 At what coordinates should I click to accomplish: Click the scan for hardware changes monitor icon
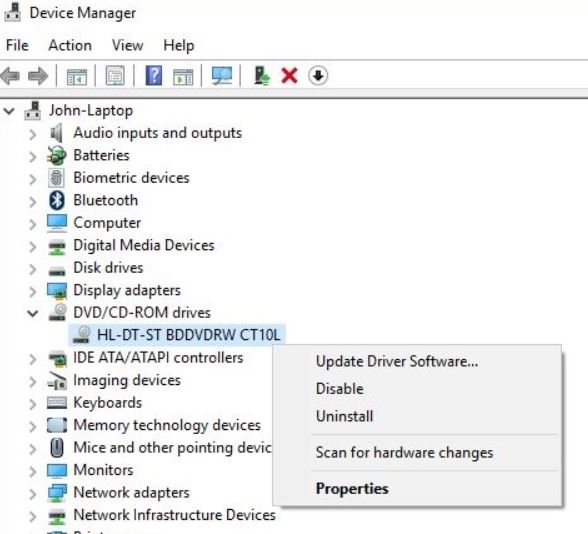[x=222, y=75]
